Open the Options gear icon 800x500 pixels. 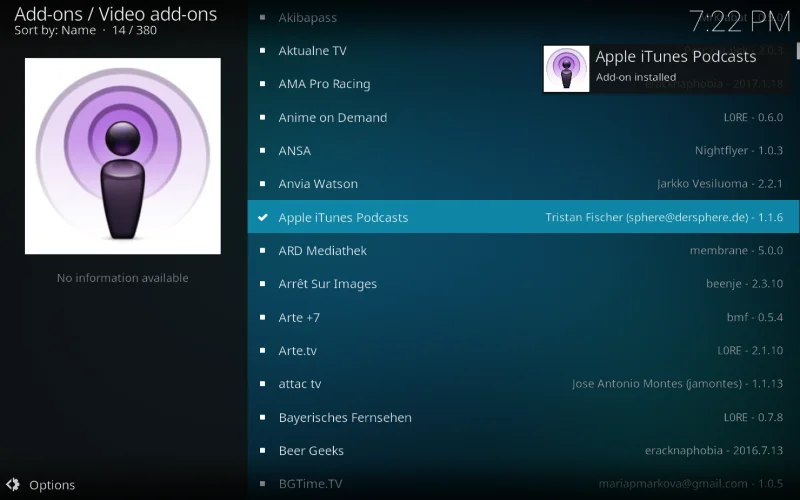tap(13, 484)
